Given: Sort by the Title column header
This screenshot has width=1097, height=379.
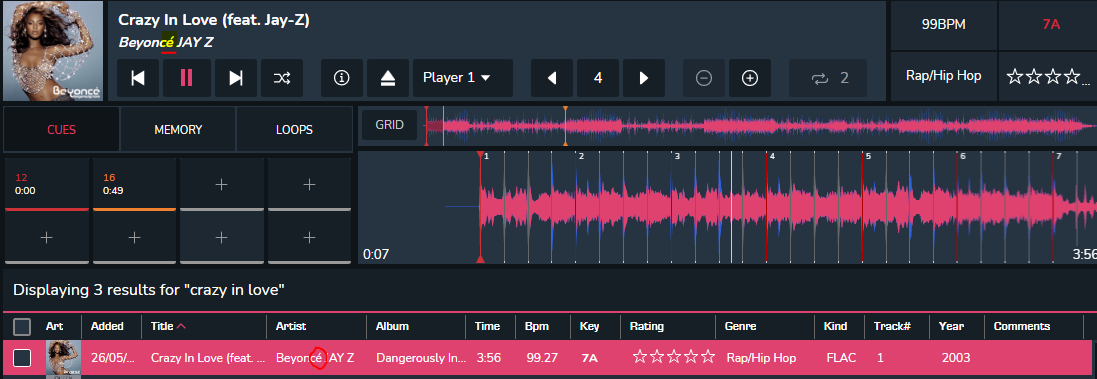Looking at the screenshot, I should click(169, 326).
